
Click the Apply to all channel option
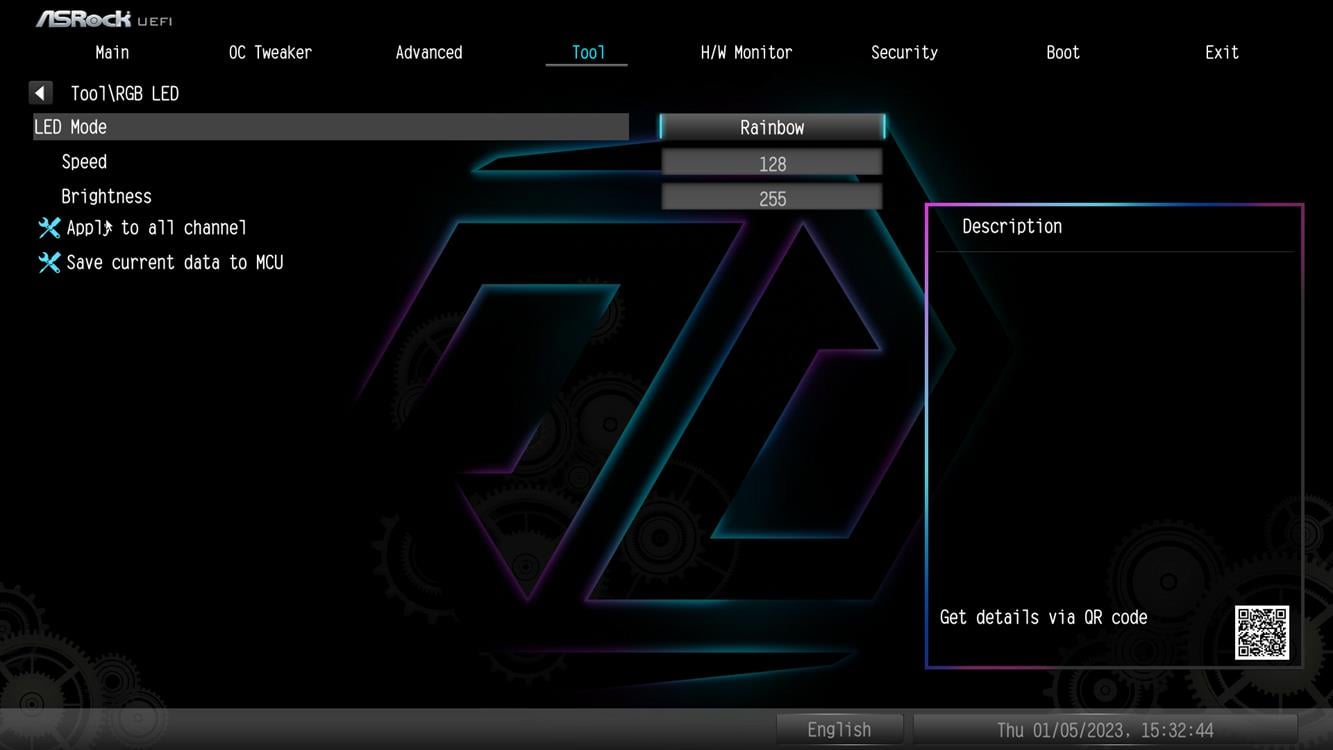click(156, 228)
